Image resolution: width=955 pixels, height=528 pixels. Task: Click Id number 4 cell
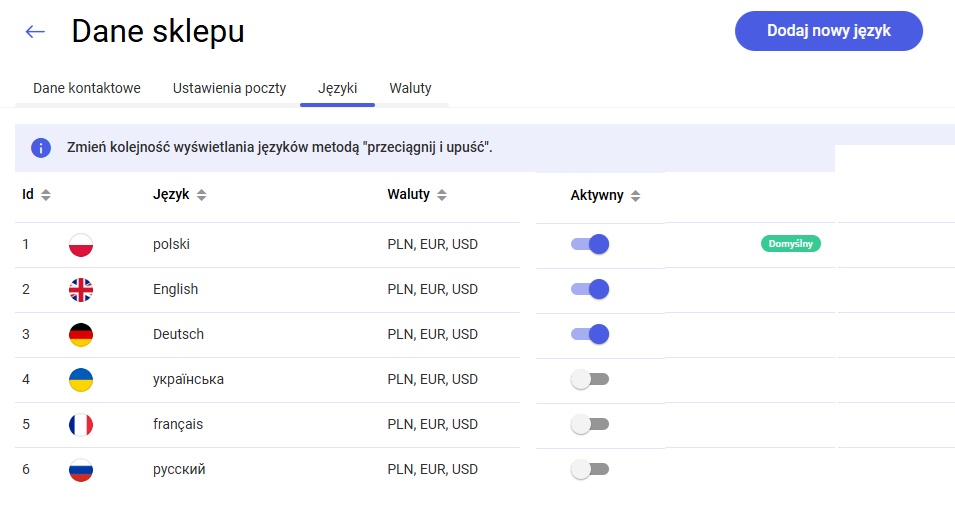(x=26, y=379)
